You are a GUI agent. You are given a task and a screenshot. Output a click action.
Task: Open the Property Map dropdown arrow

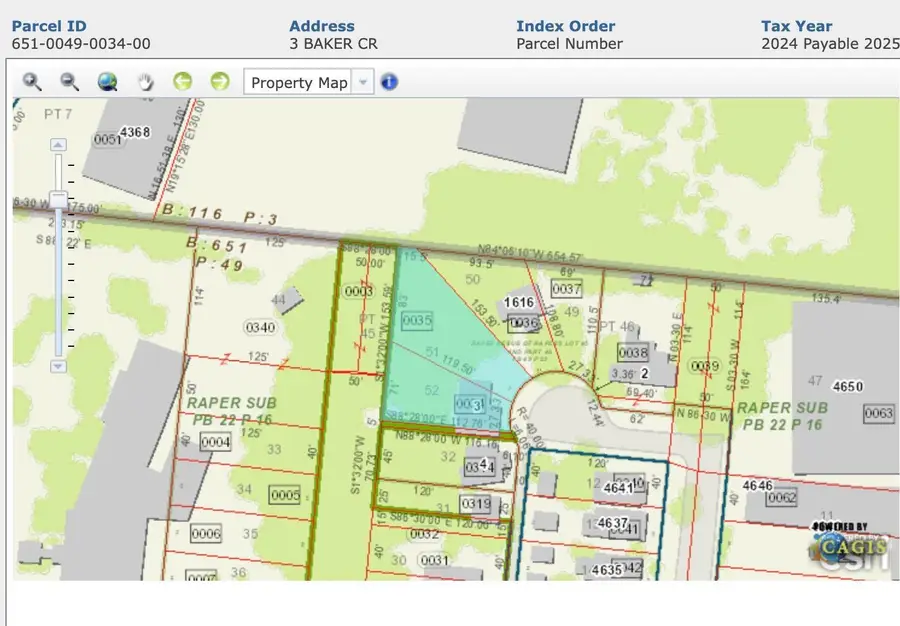coord(363,83)
